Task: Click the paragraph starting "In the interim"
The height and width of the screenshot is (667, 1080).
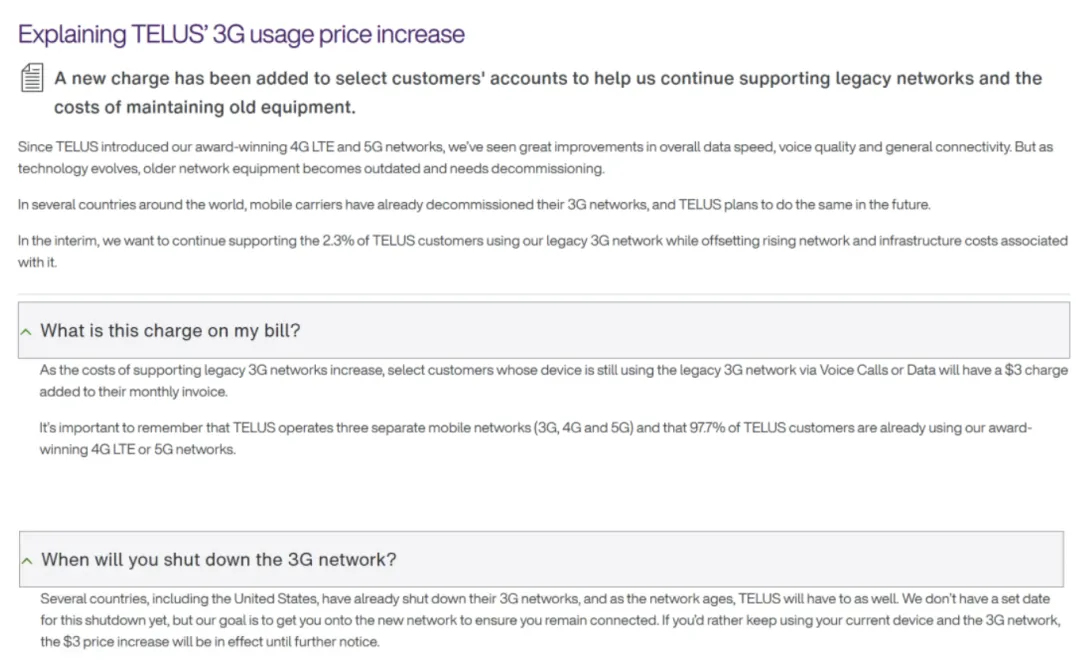Action: tap(543, 251)
